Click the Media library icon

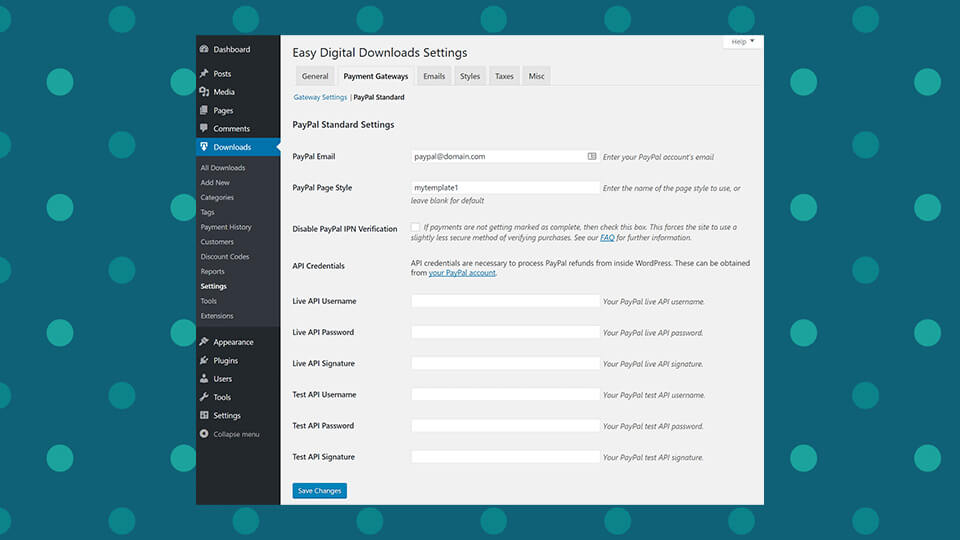(x=204, y=92)
